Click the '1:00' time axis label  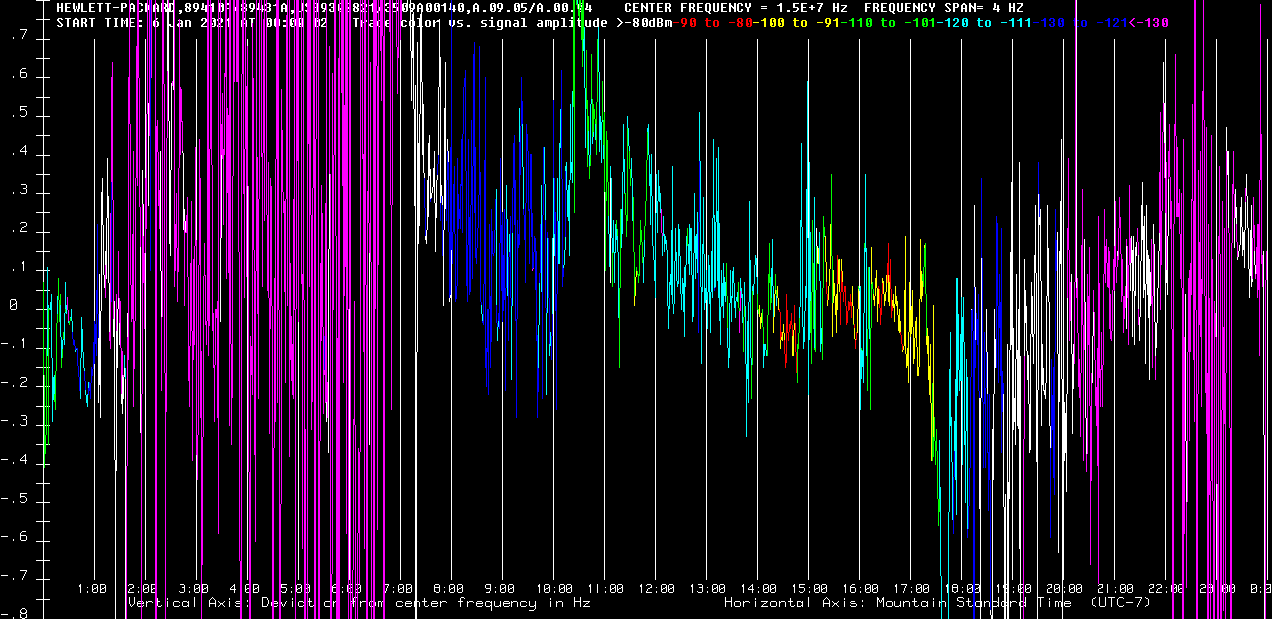tap(92, 589)
